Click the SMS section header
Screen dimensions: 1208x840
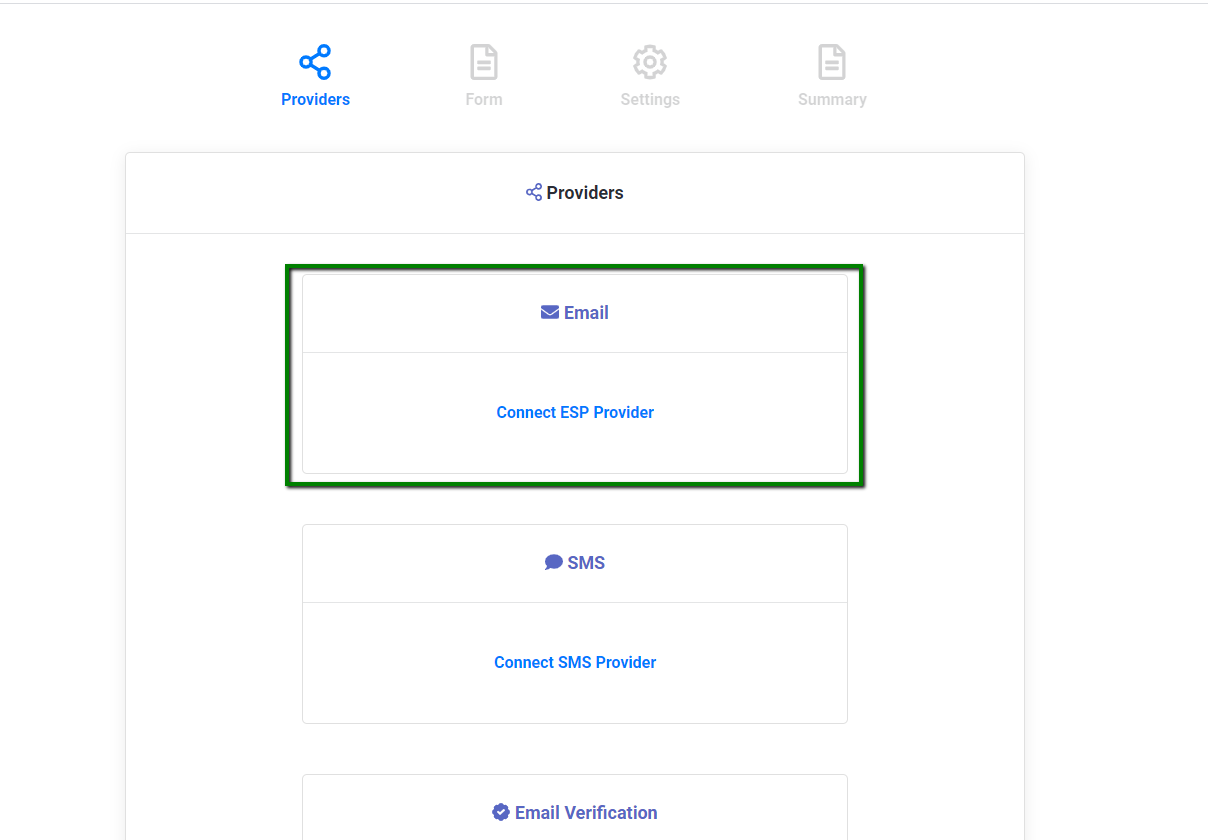[575, 562]
